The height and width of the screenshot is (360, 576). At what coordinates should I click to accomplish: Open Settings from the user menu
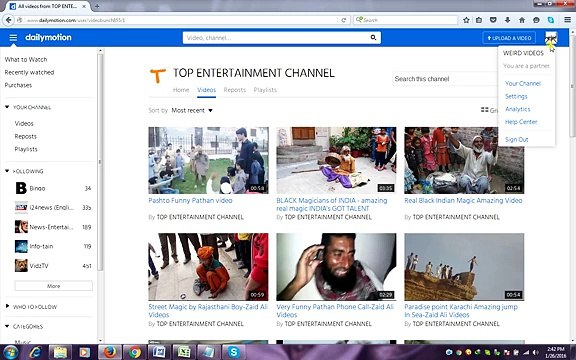point(516,96)
